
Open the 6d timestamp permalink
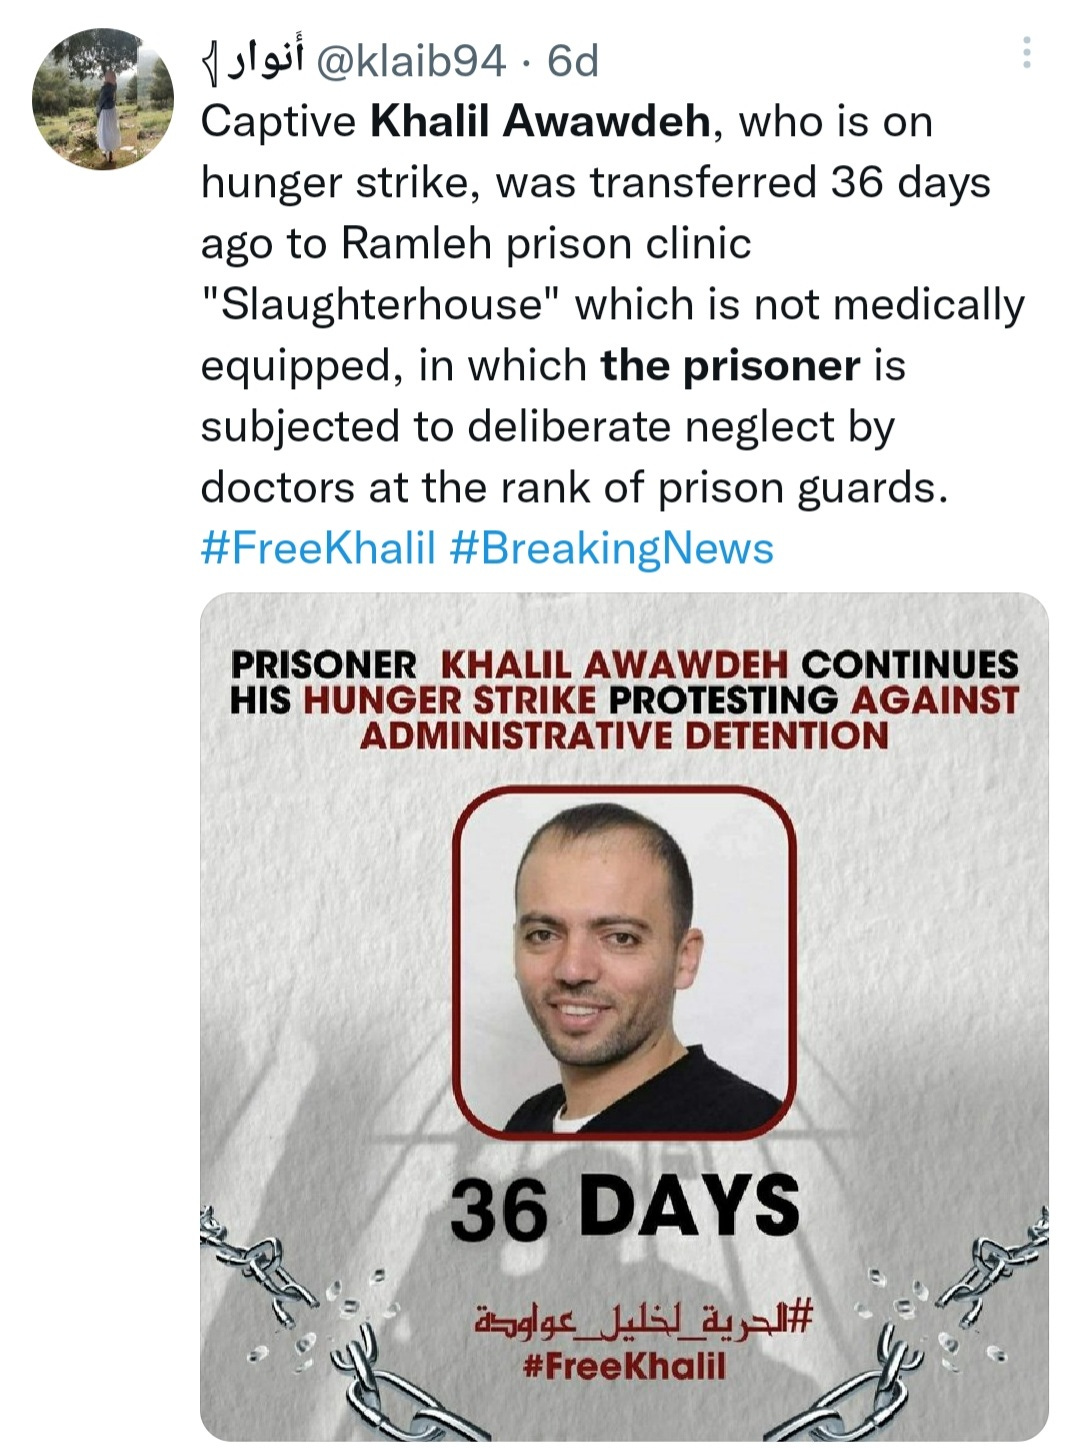573,62
